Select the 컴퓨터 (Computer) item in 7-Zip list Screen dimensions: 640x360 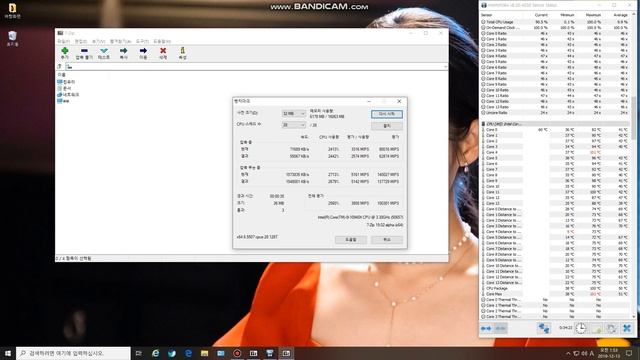tap(66, 82)
